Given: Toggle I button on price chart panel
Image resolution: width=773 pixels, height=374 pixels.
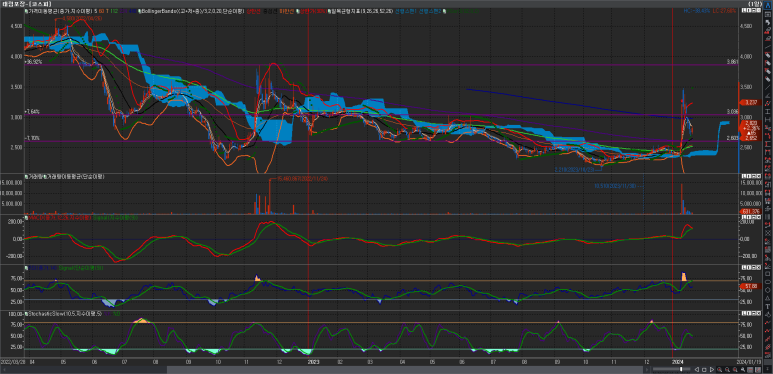Looking at the screenshot, I should [x=749, y=10].
